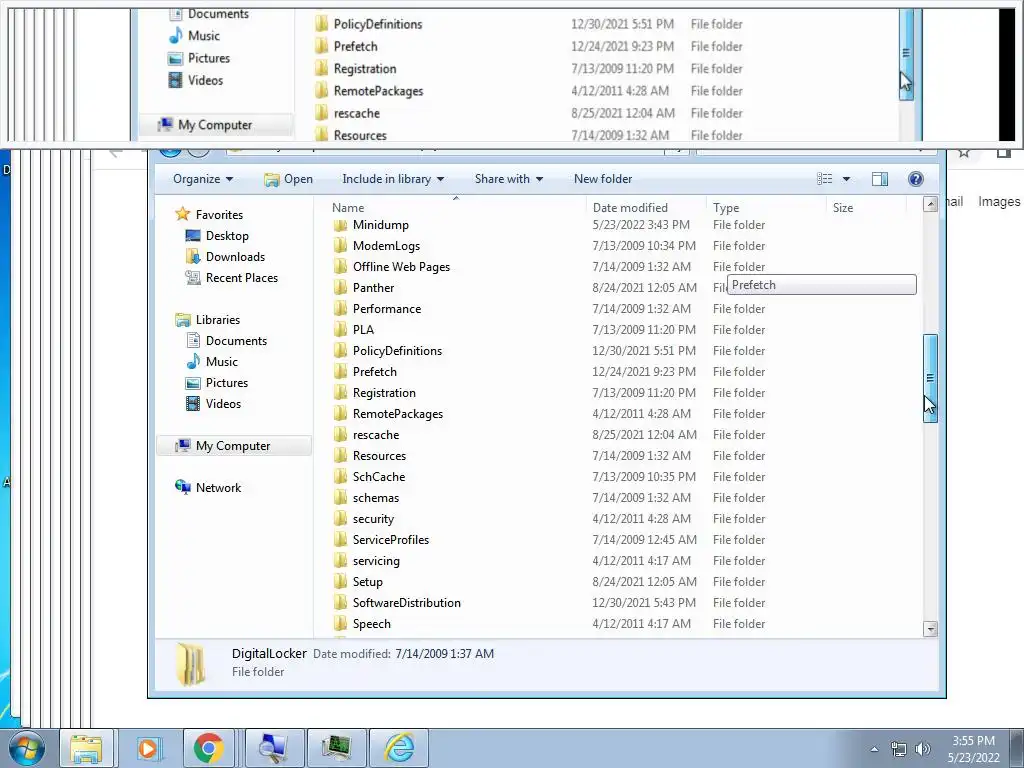This screenshot has width=1024, height=768.
Task: Click the New folder button
Action: coord(603,179)
